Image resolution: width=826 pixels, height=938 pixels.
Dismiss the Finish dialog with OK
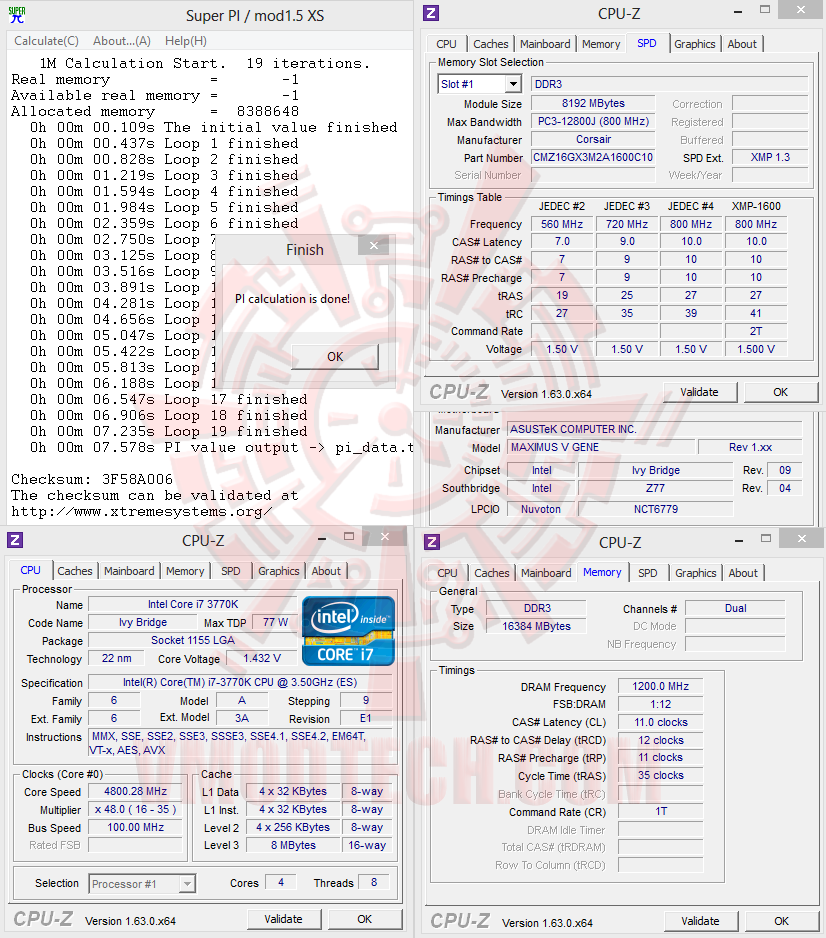click(335, 357)
